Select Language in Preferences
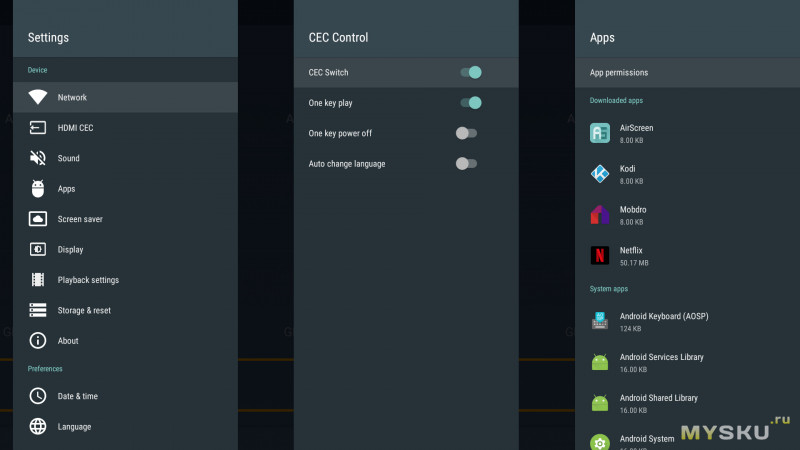Image resolution: width=800 pixels, height=450 pixels. pyautogui.click(x=74, y=427)
